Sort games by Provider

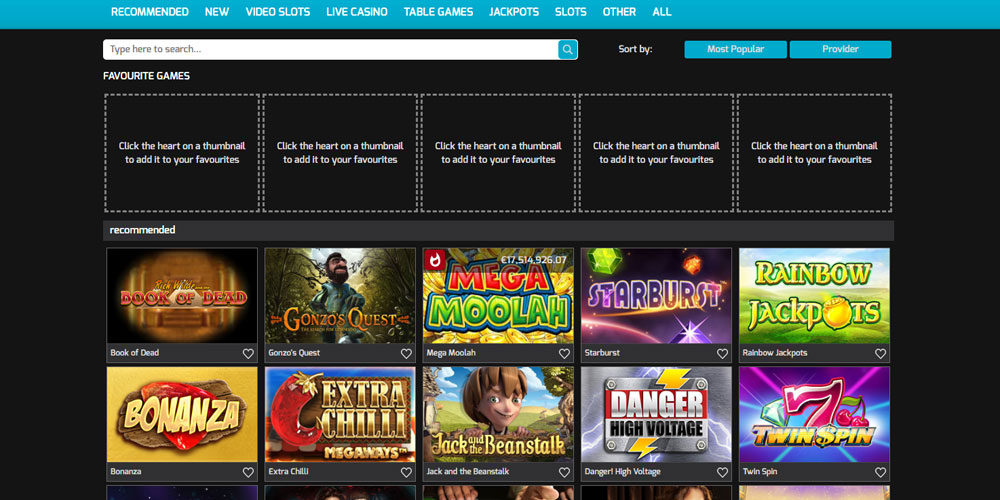coord(840,49)
